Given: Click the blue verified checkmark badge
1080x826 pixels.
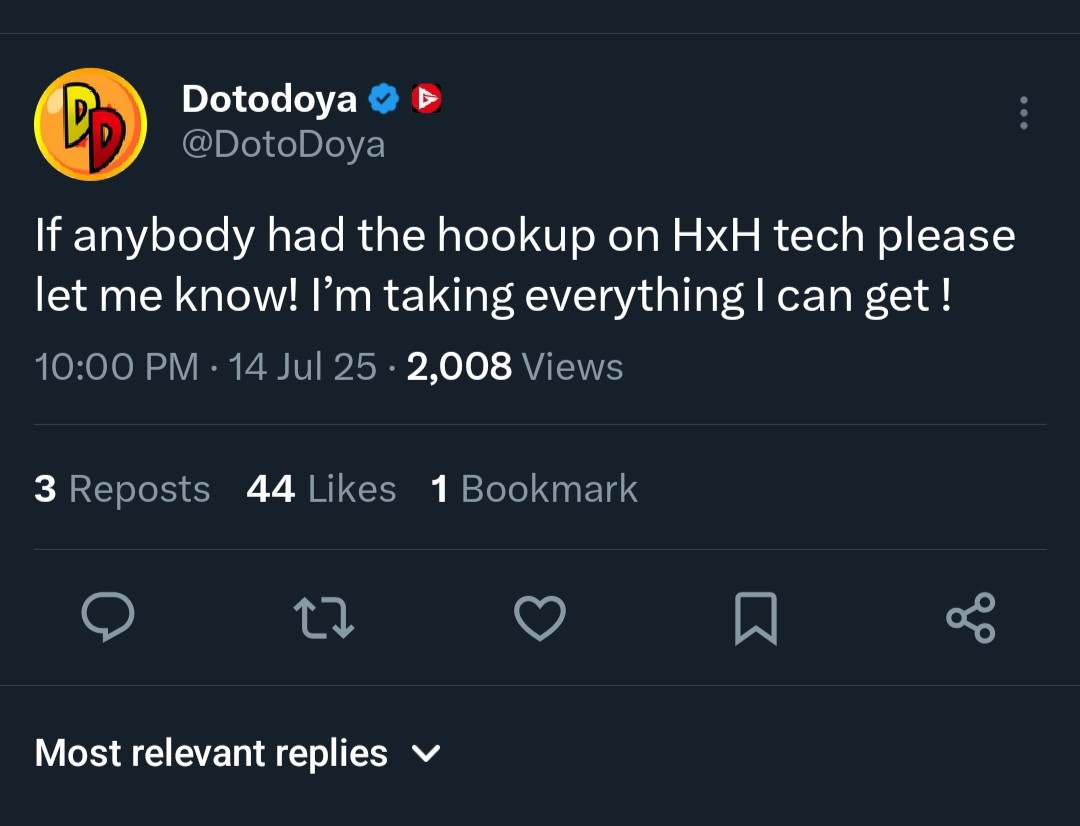Looking at the screenshot, I should [384, 99].
